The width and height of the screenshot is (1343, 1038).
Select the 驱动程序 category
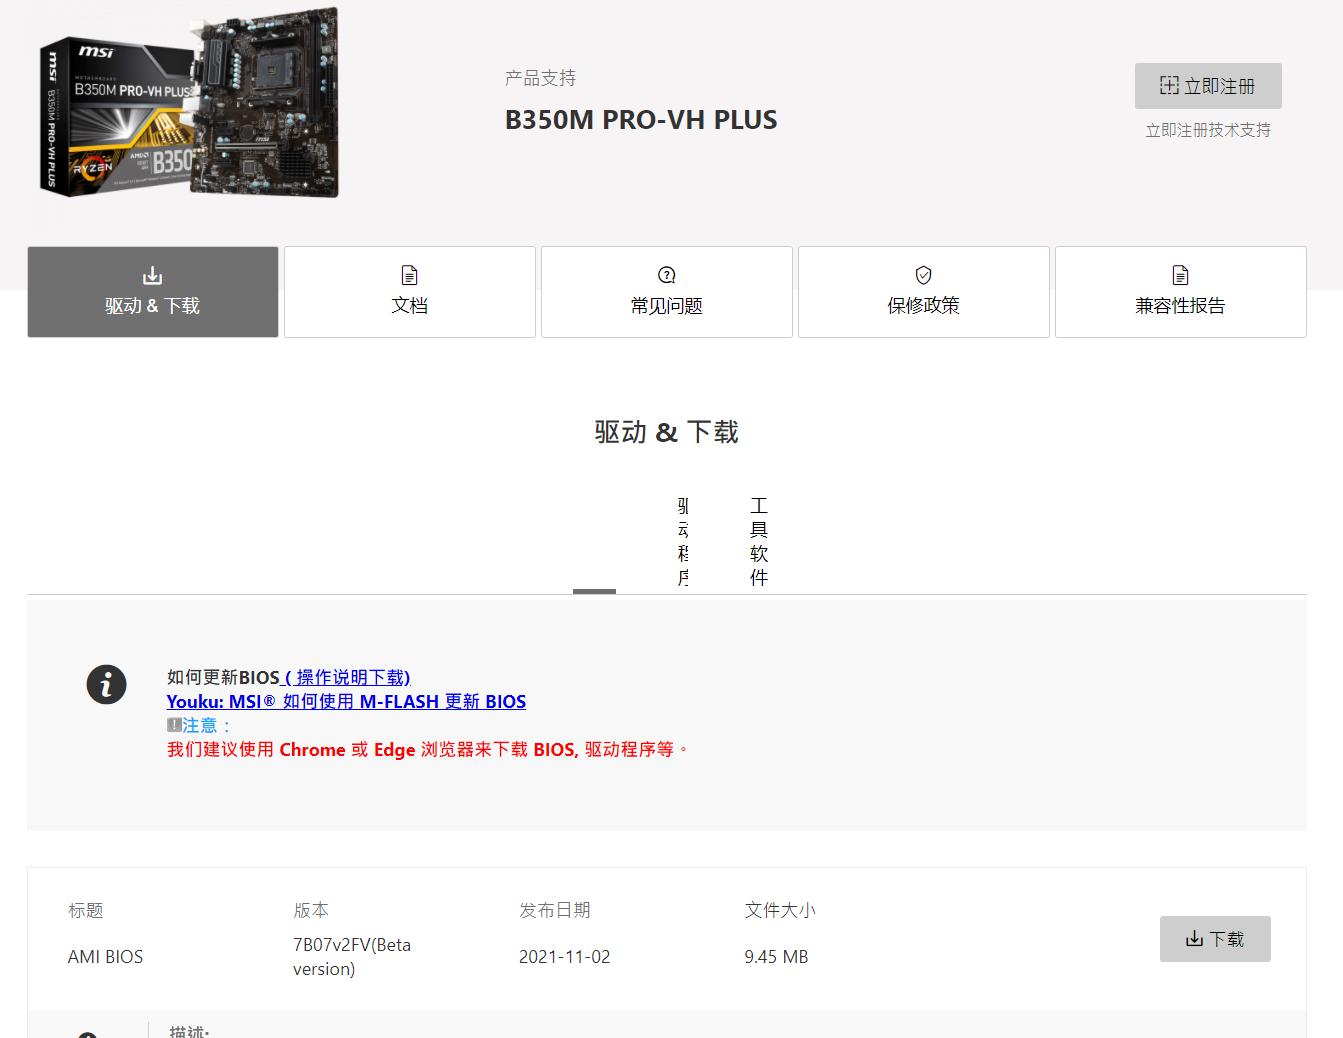(x=685, y=540)
